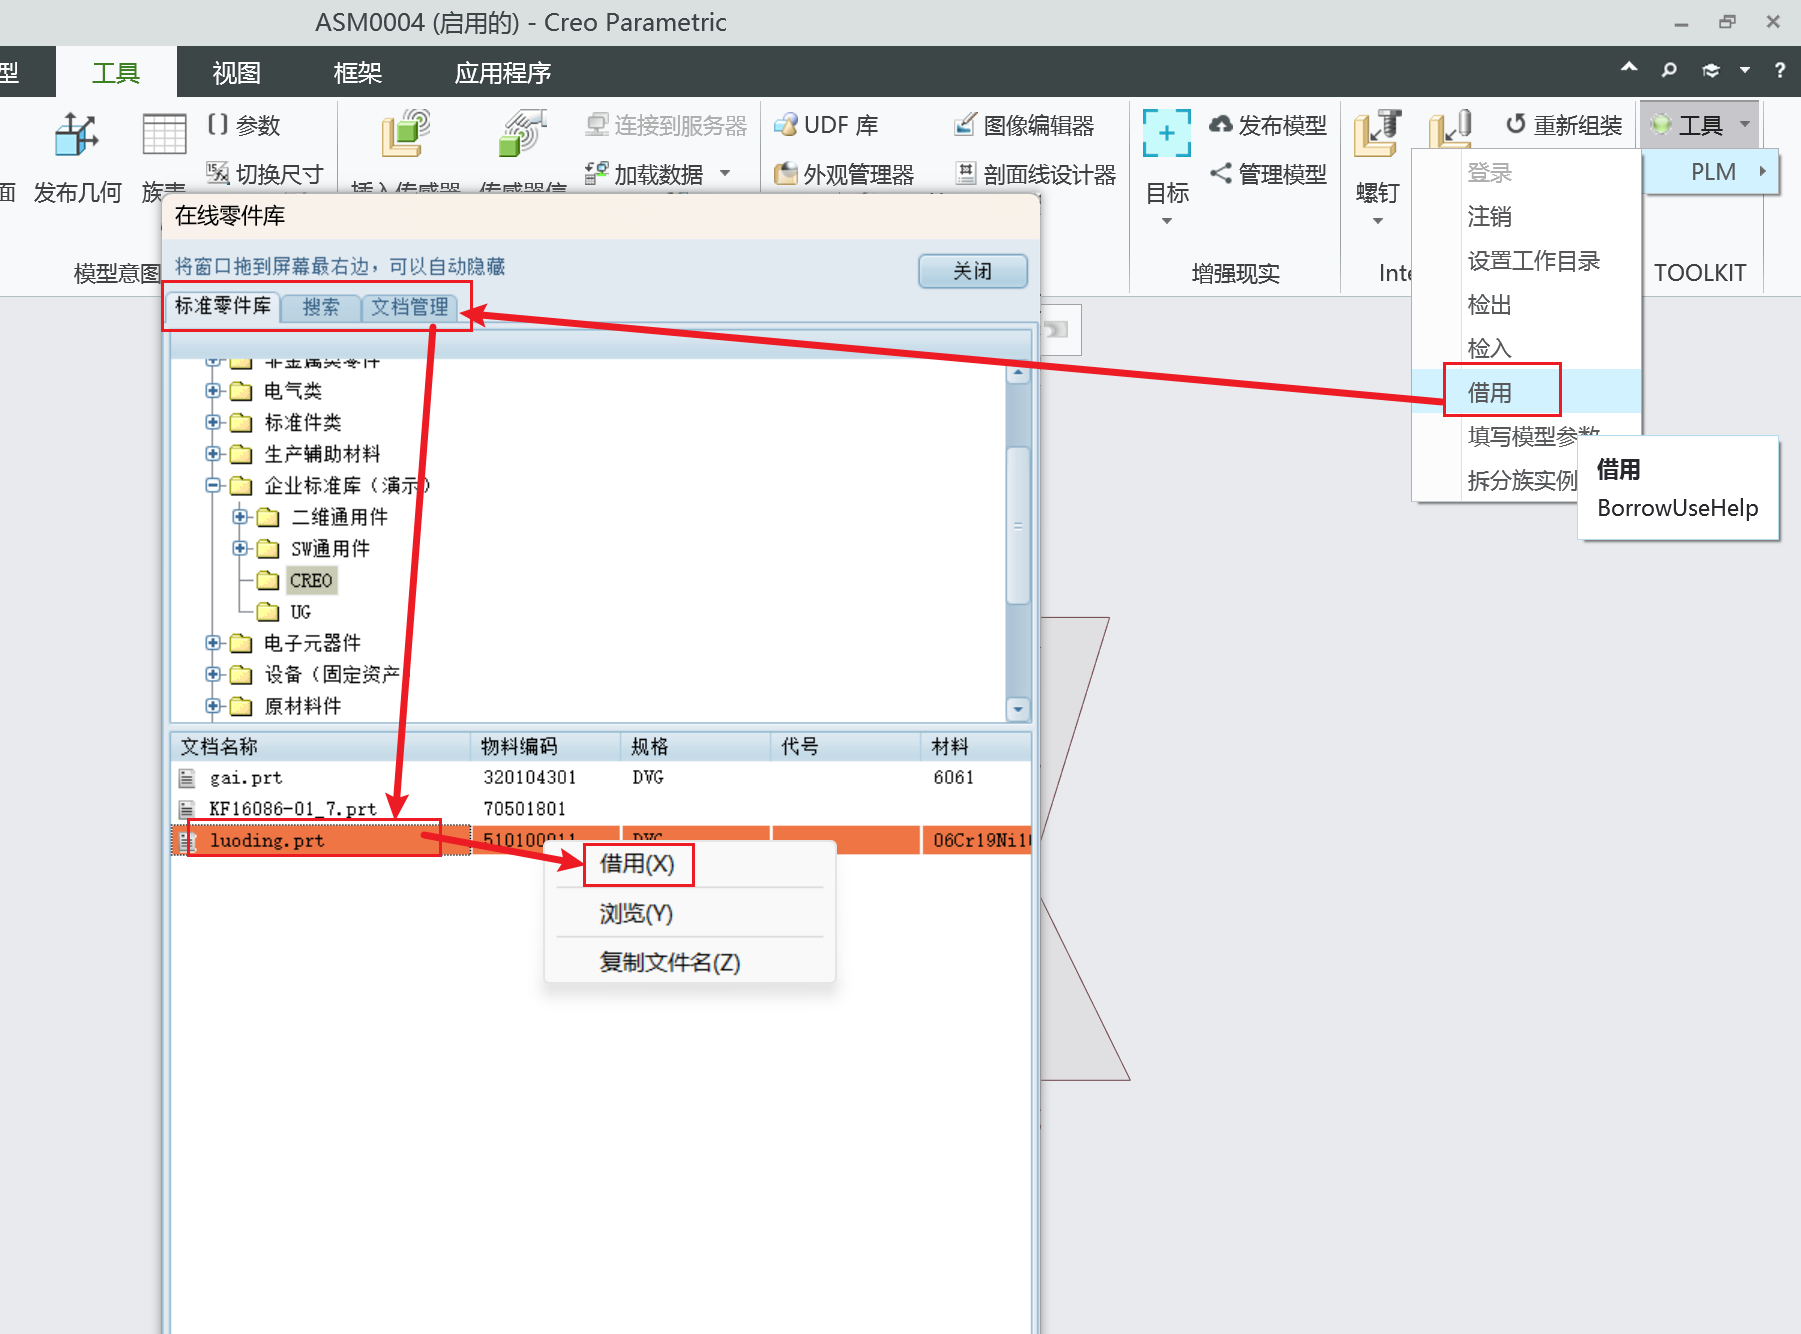Select the UG folder in tree

[300, 612]
